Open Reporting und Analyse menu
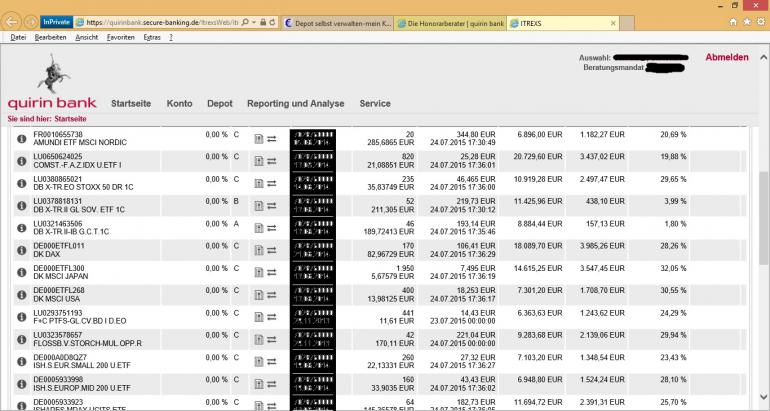 [296, 104]
